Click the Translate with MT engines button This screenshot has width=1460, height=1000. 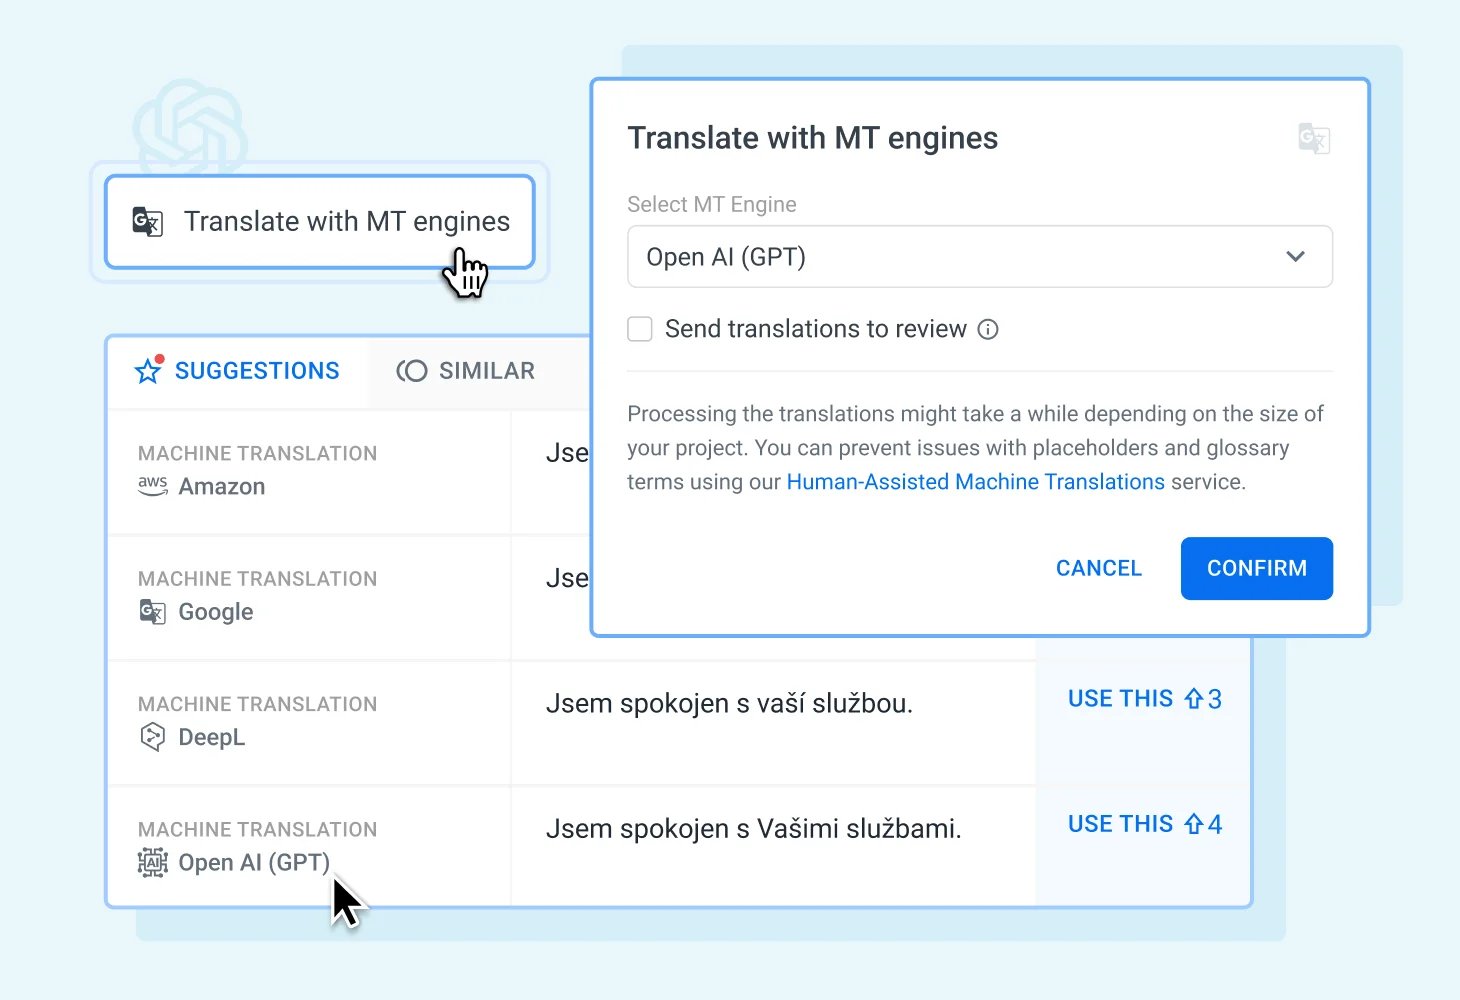coord(320,222)
